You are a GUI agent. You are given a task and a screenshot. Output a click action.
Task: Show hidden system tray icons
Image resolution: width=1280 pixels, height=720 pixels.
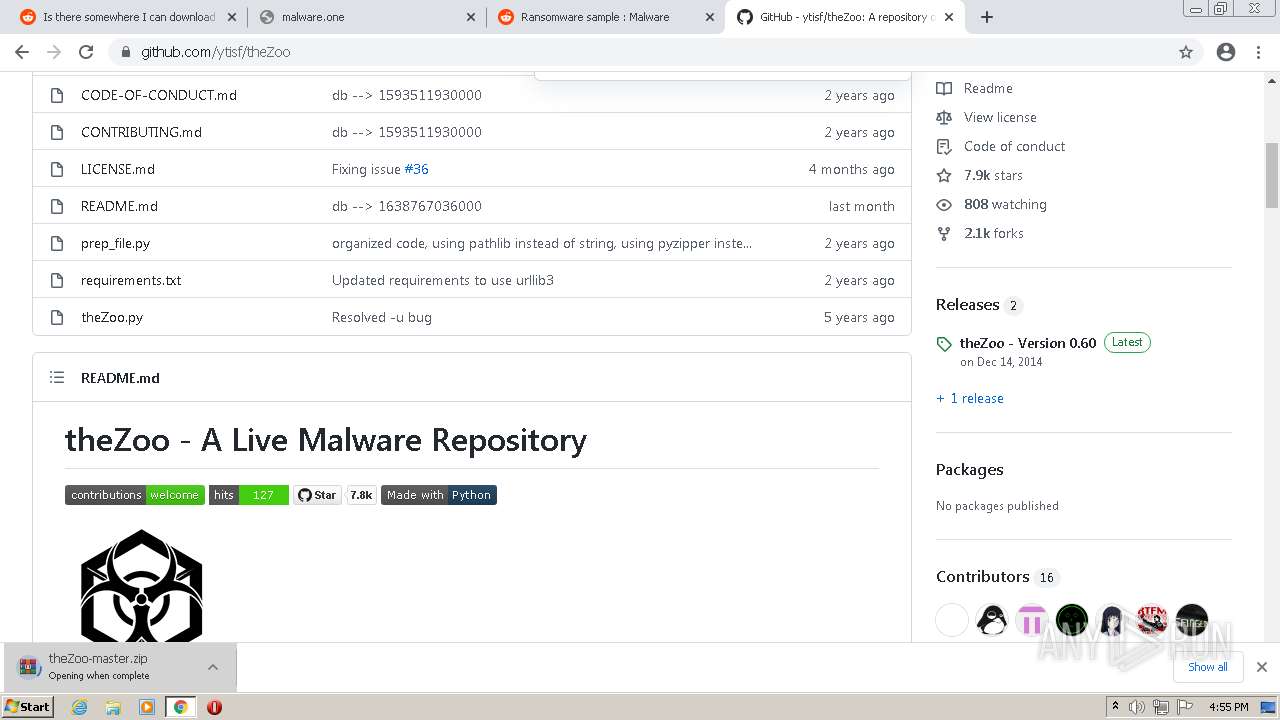(1115, 707)
